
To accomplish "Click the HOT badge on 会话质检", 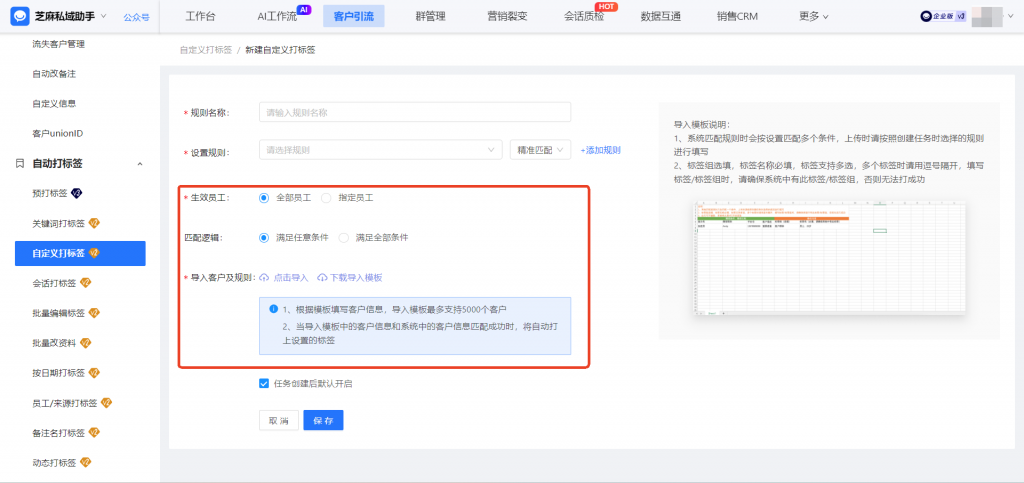I will coord(606,7).
